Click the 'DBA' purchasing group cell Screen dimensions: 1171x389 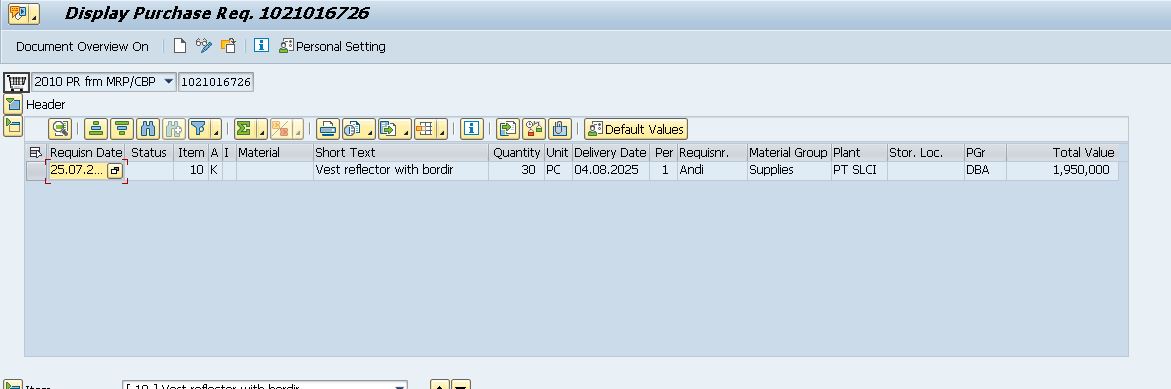985,170
